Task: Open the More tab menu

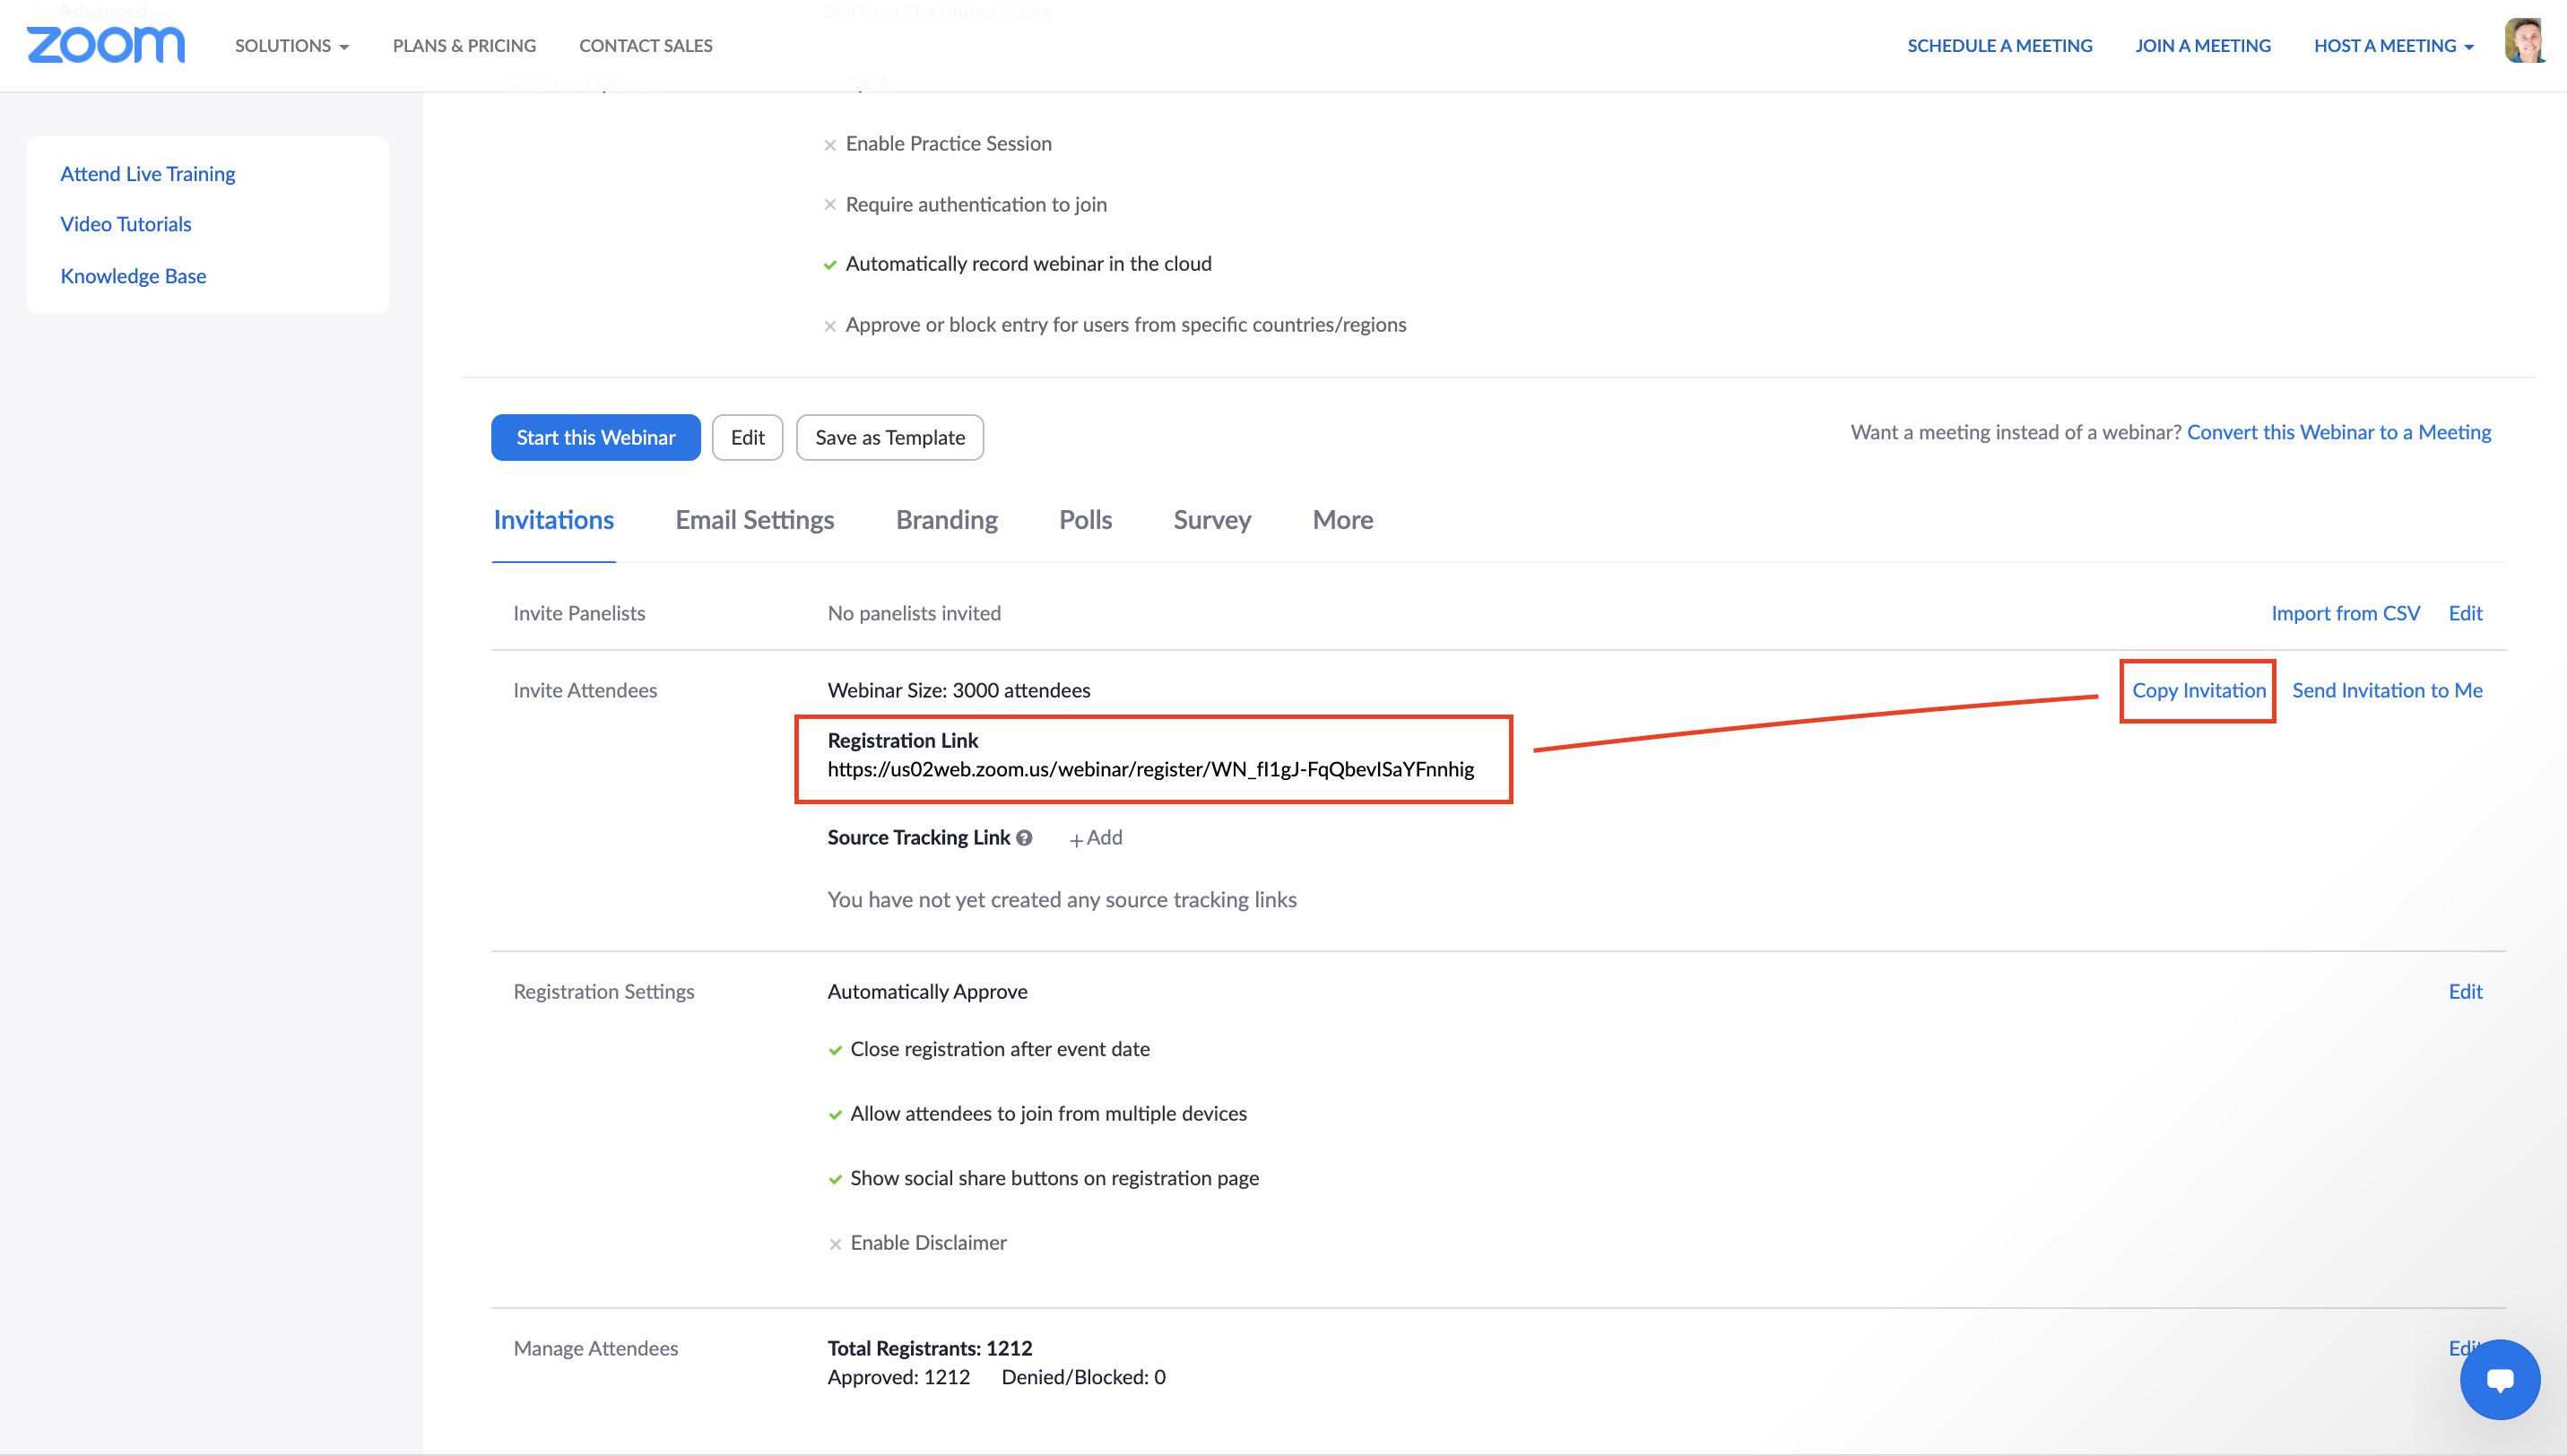Action: (1342, 520)
